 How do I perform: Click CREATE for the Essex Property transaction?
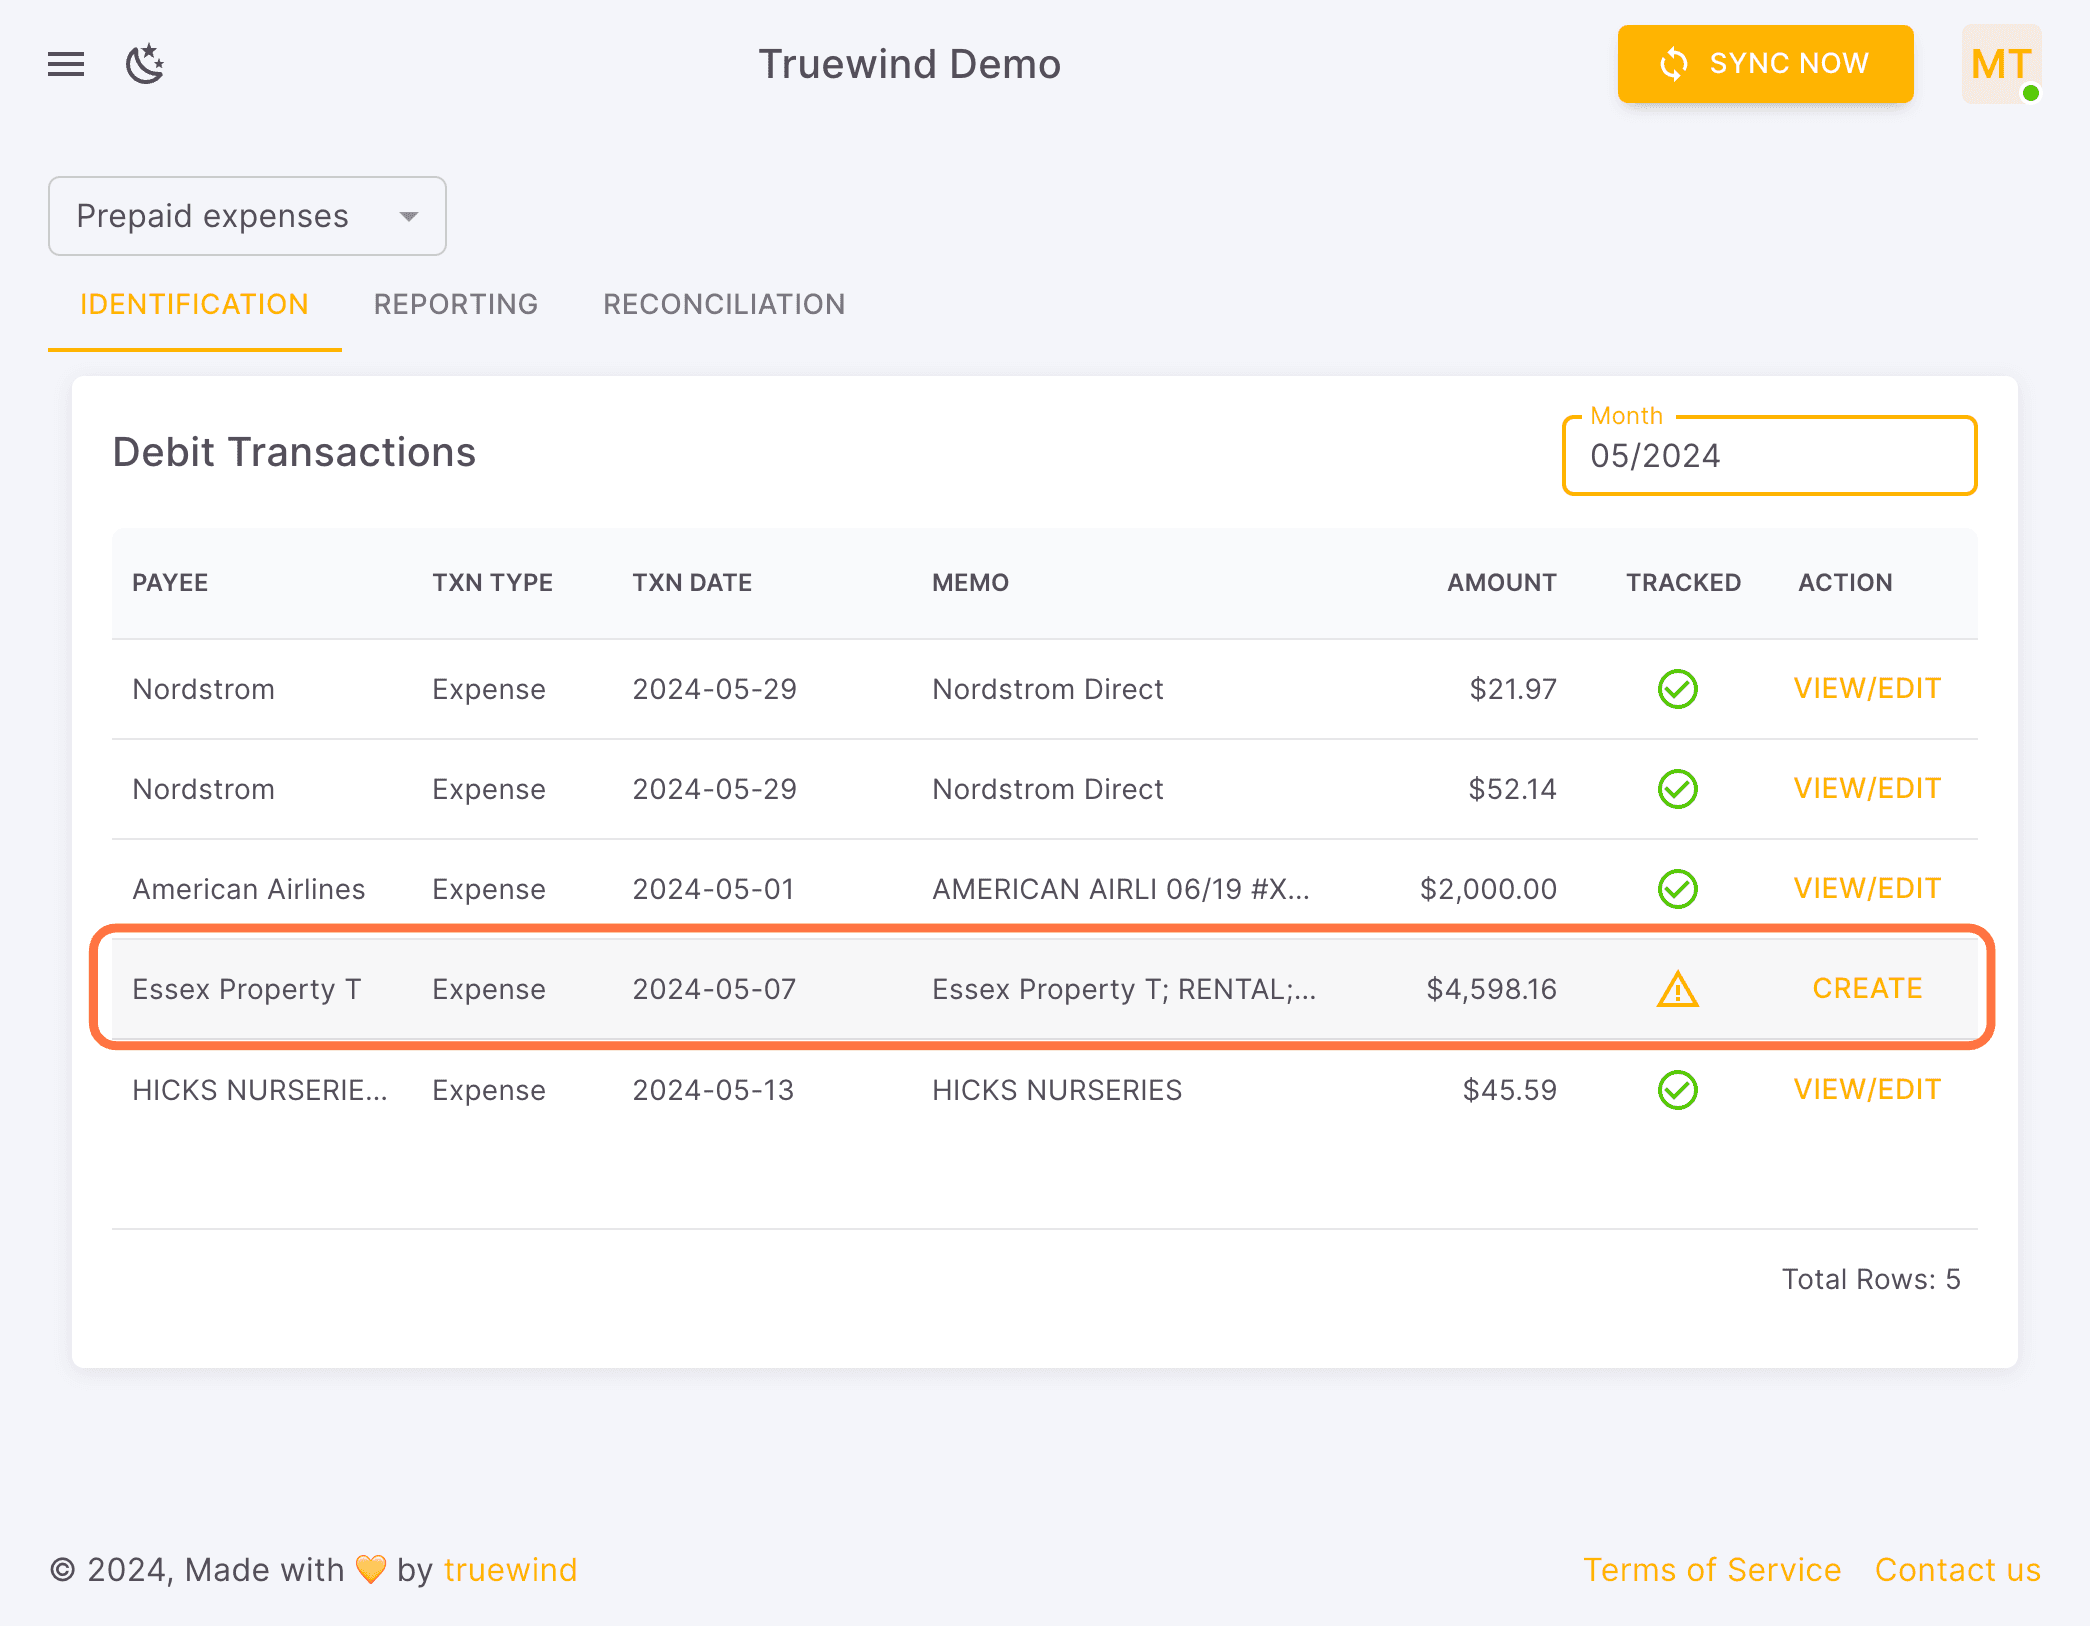tap(1866, 989)
